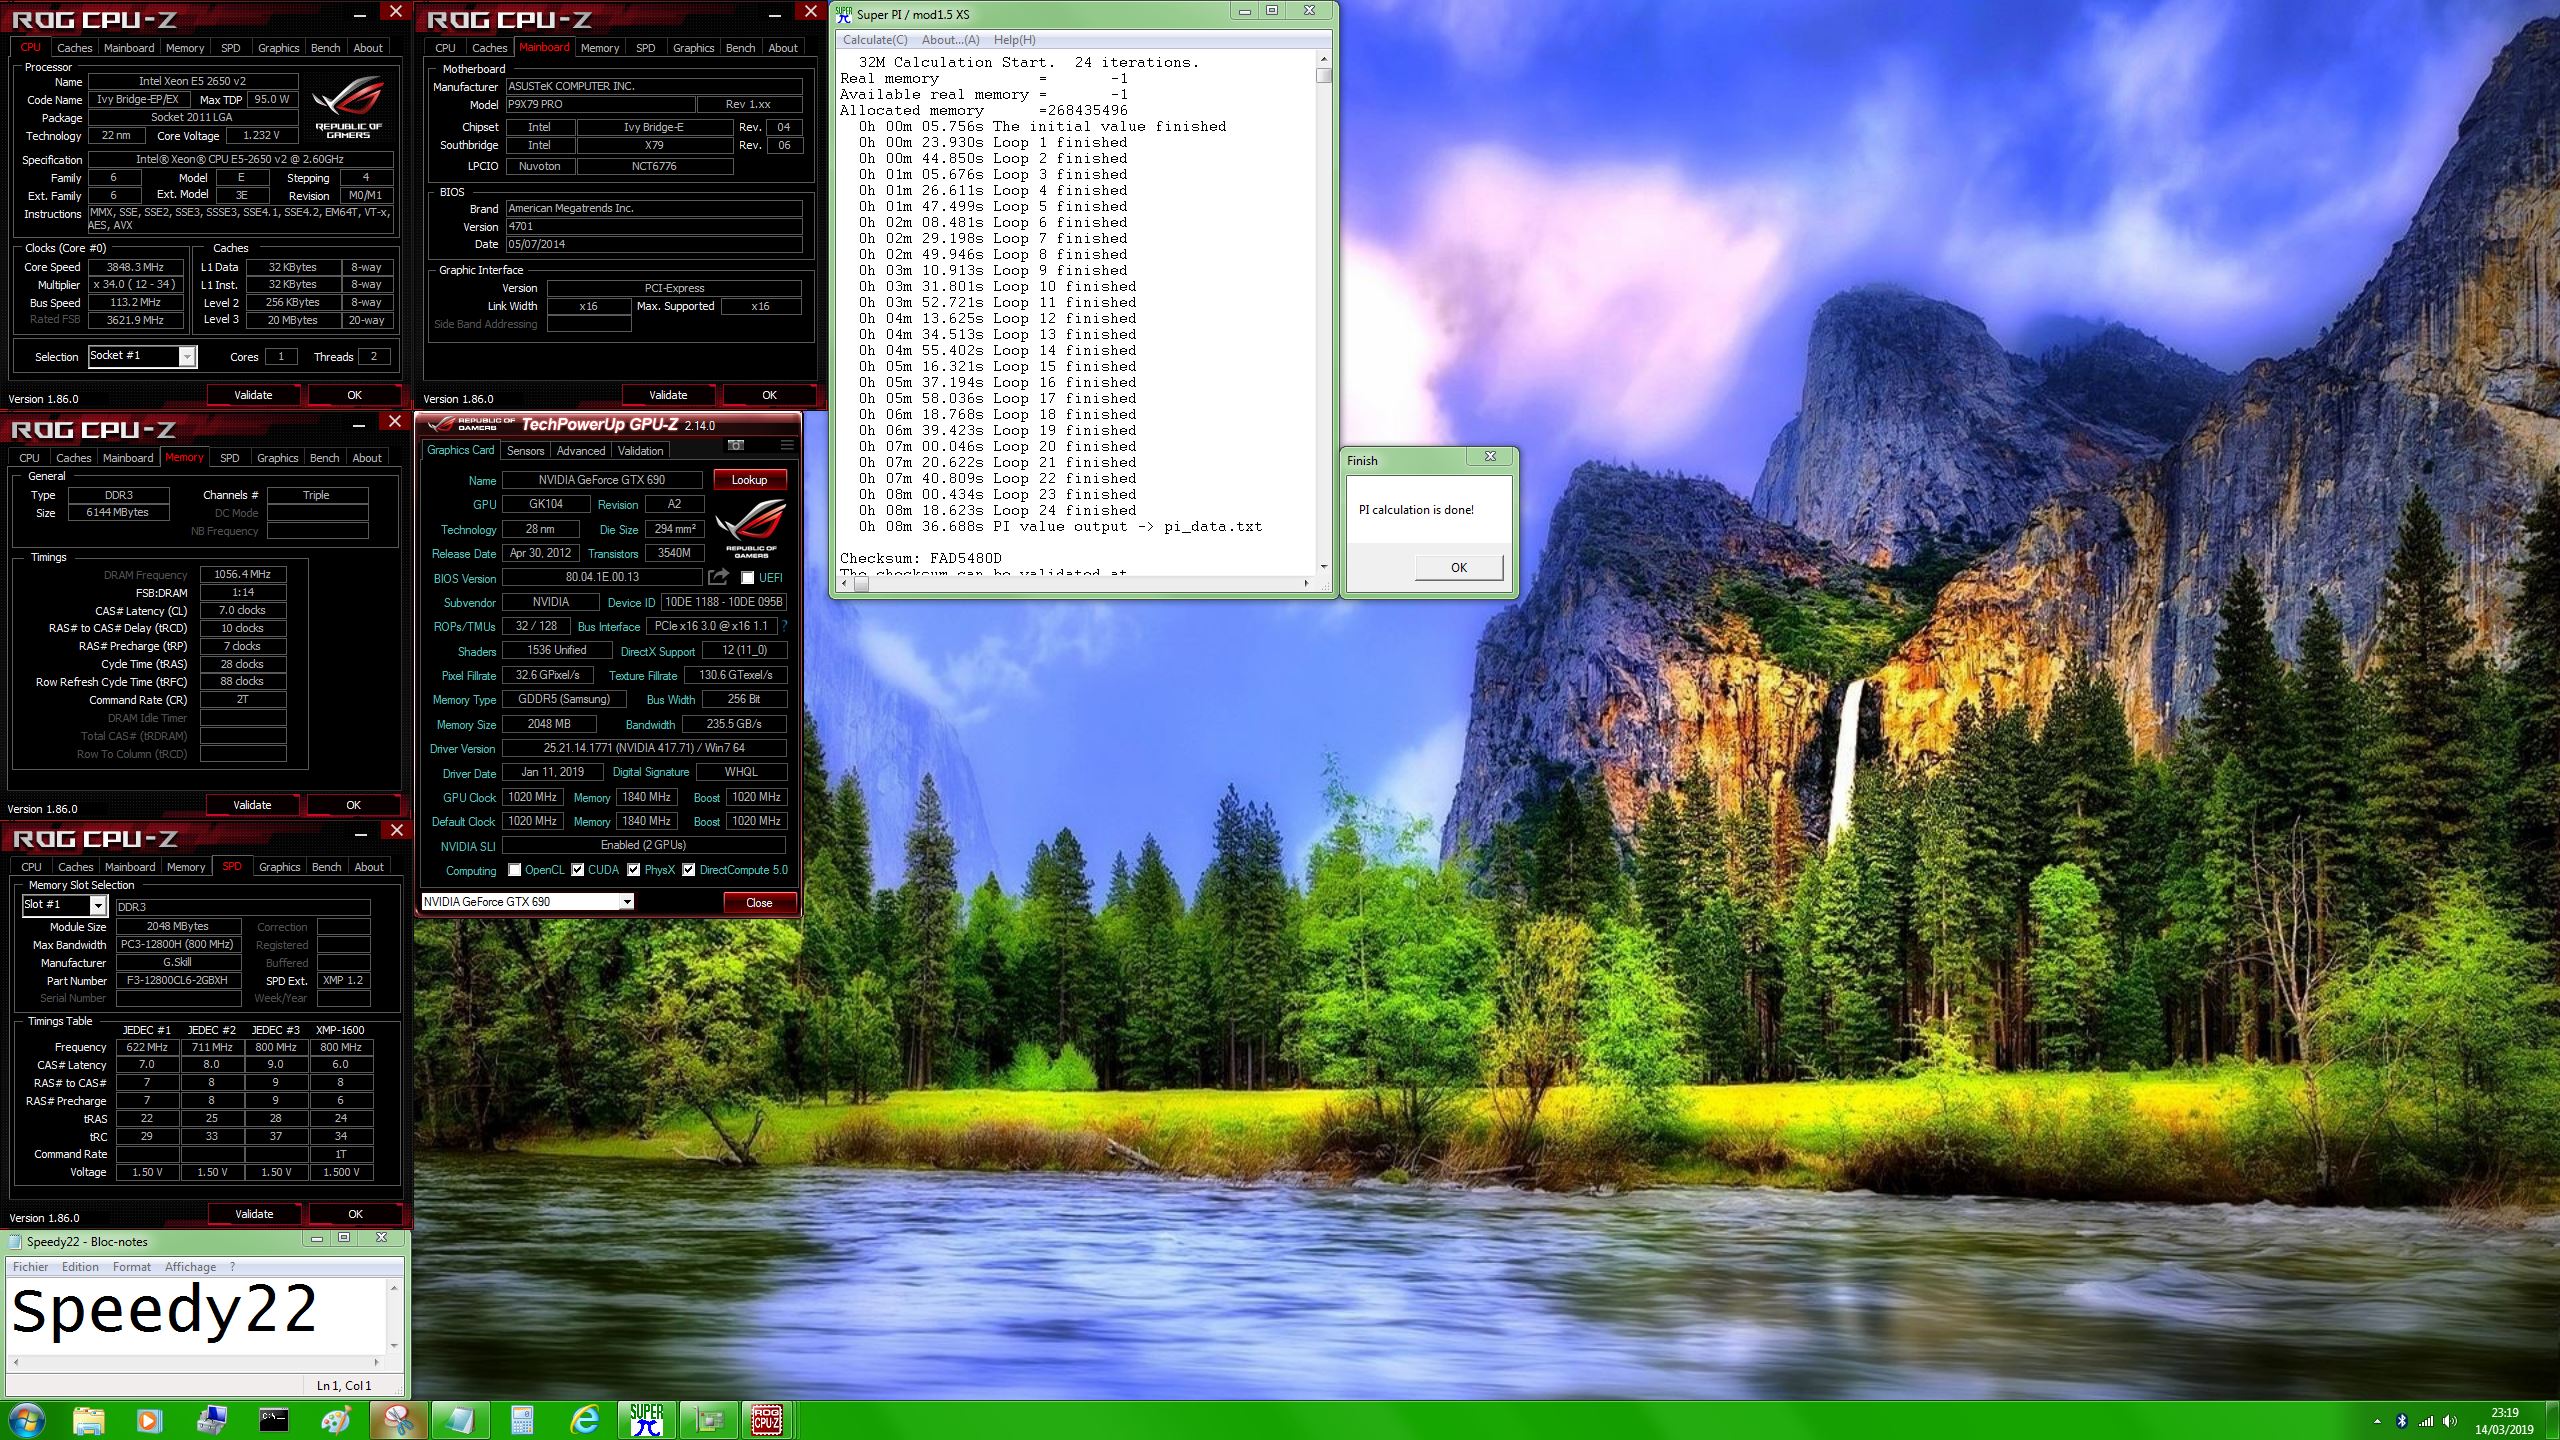Click the Part Number F3-12800CL6-2GBXH field
This screenshot has height=1440, width=2560.
click(178, 981)
